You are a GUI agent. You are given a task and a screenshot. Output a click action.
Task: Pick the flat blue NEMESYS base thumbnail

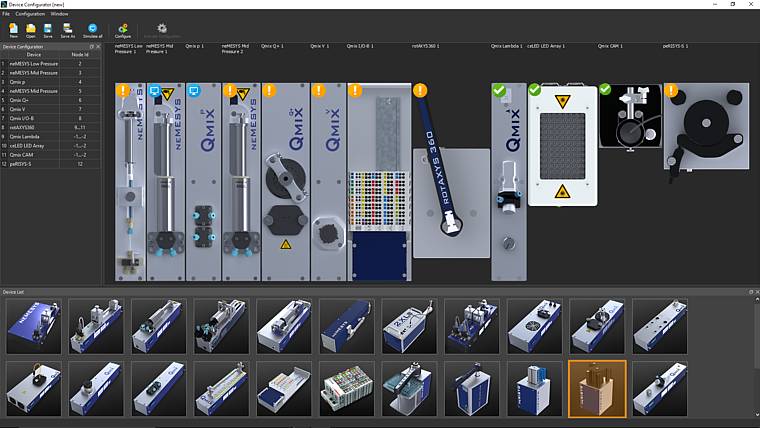(34, 326)
